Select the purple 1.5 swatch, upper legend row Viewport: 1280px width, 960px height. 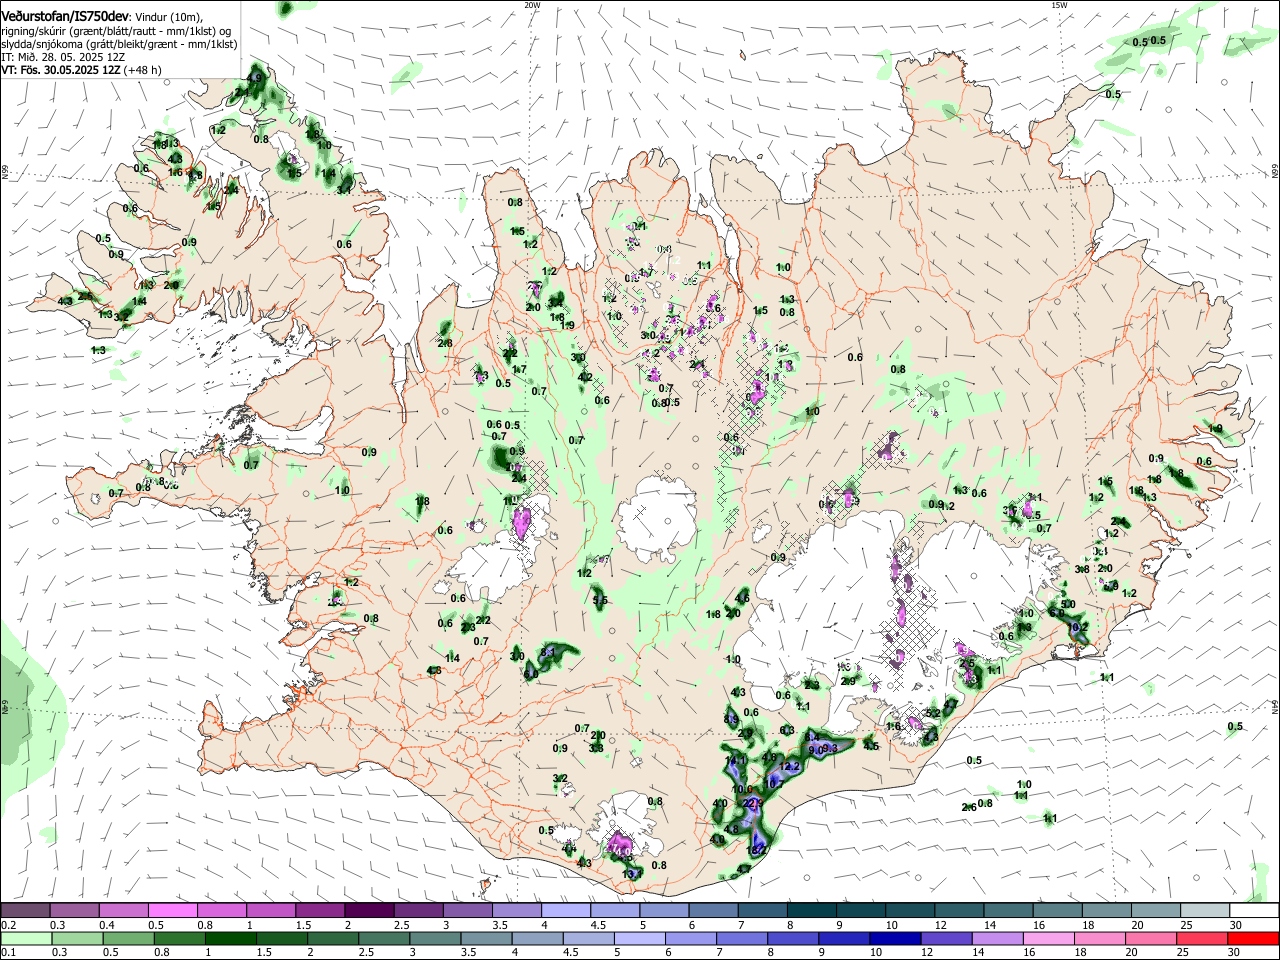(319, 911)
